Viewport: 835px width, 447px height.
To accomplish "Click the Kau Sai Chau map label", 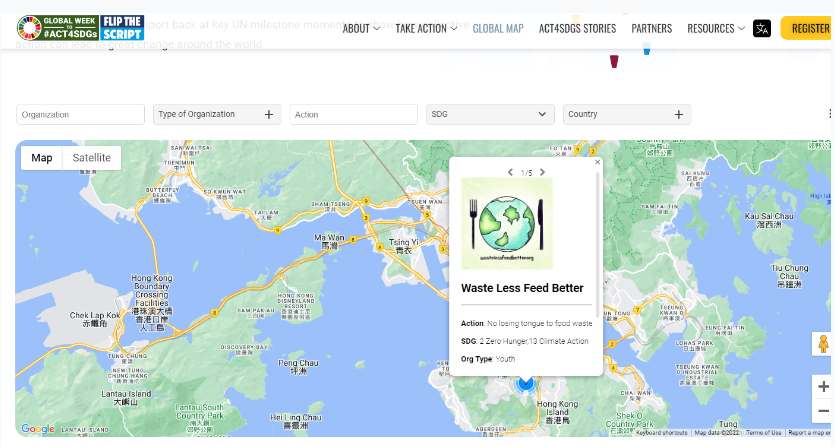I will pyautogui.click(x=769, y=220).
